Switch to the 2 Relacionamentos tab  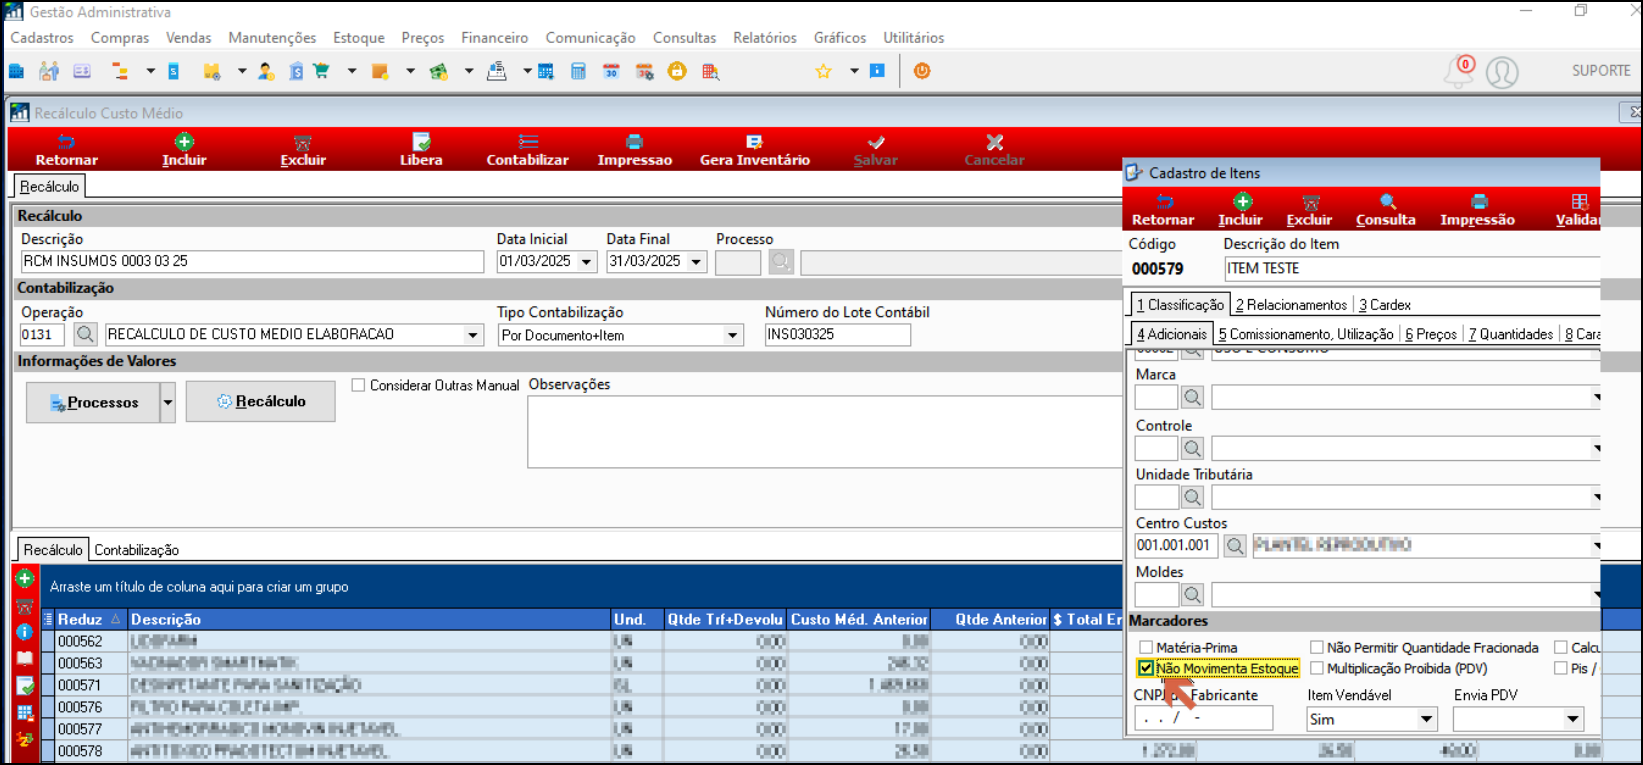1291,305
